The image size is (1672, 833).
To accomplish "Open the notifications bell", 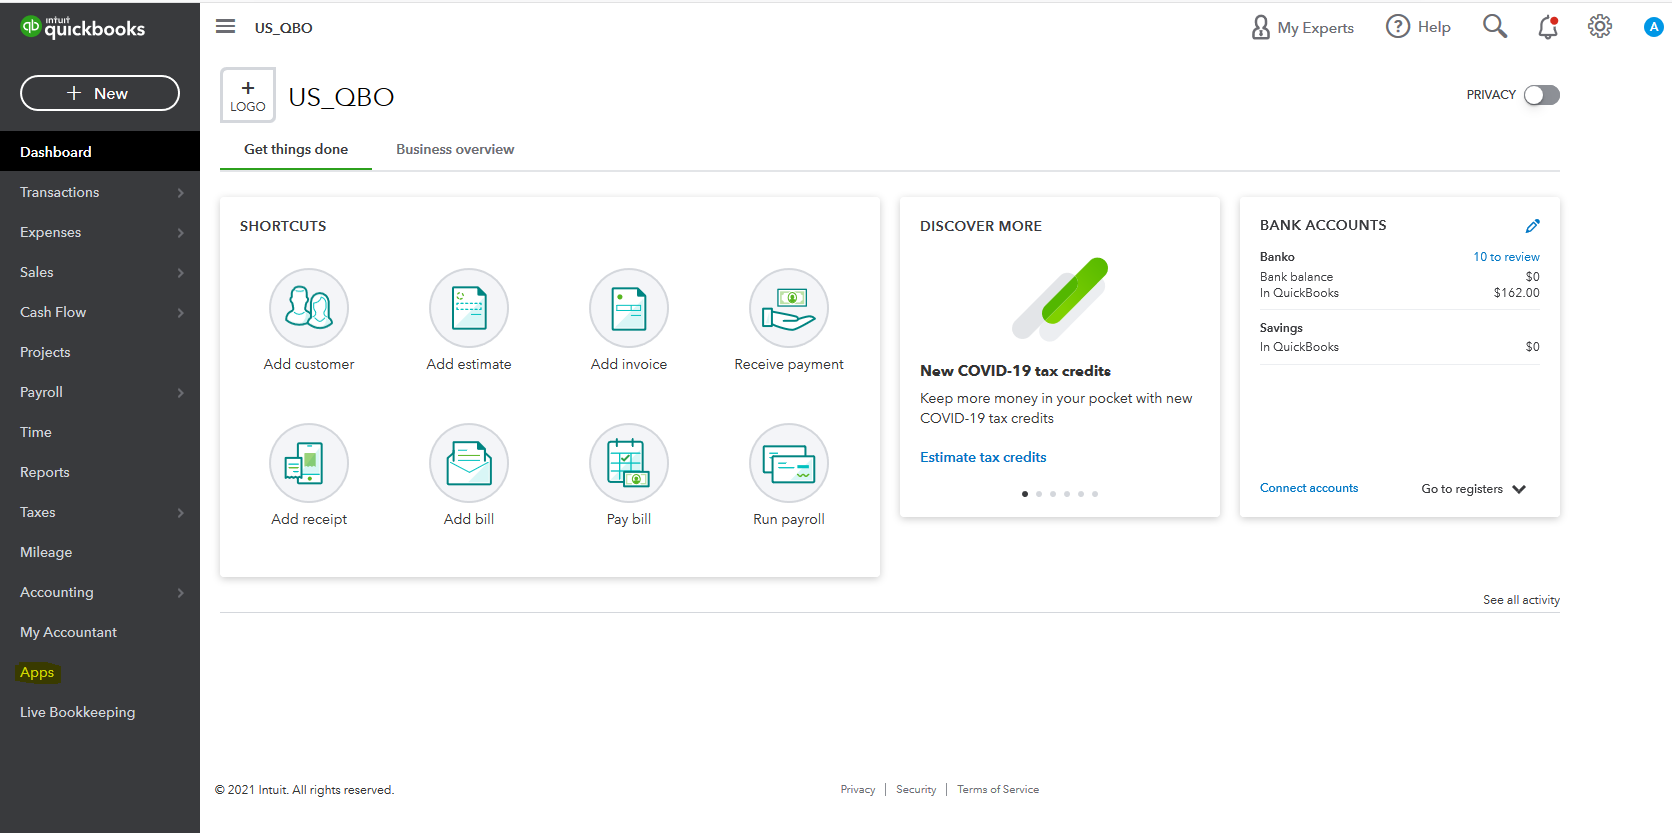I will (1548, 27).
